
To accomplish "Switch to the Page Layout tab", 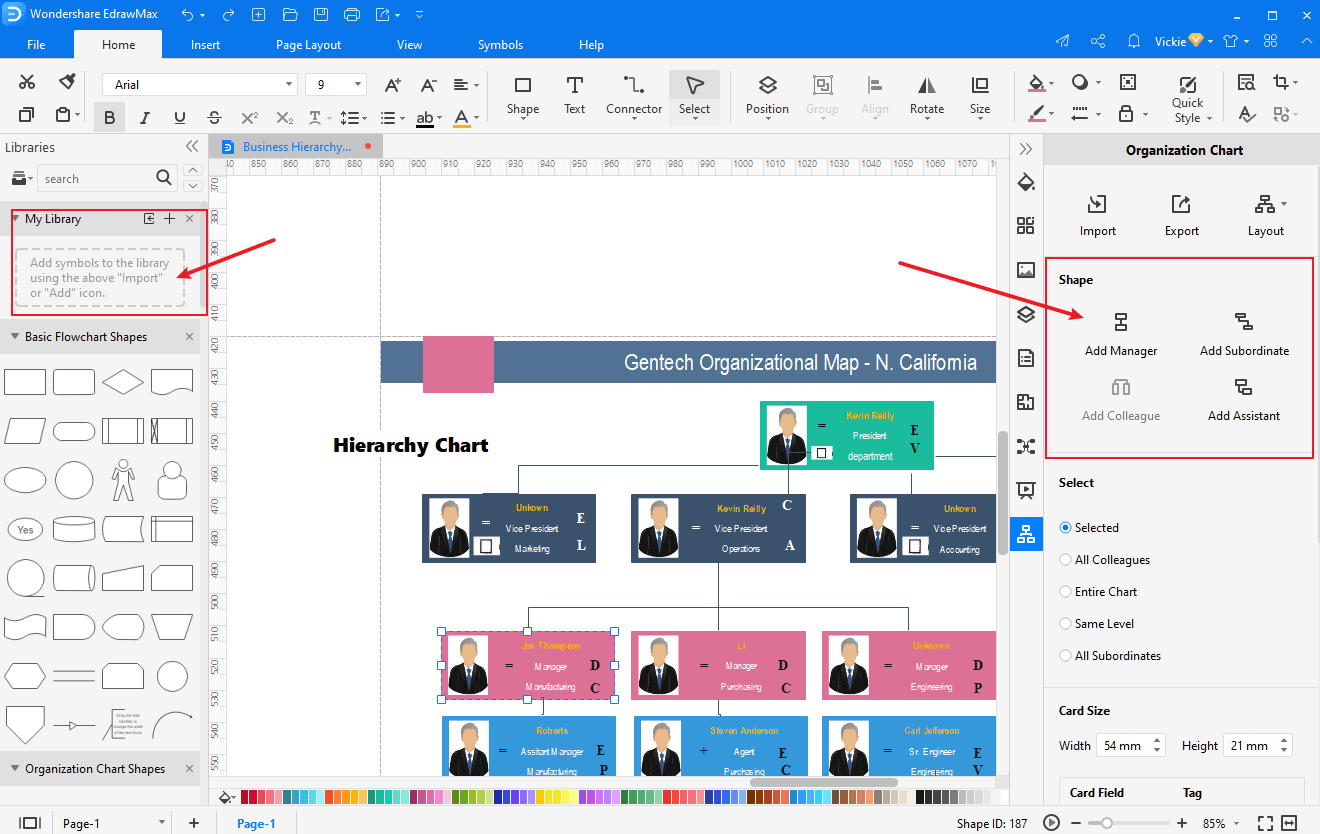I will pyautogui.click(x=308, y=44).
